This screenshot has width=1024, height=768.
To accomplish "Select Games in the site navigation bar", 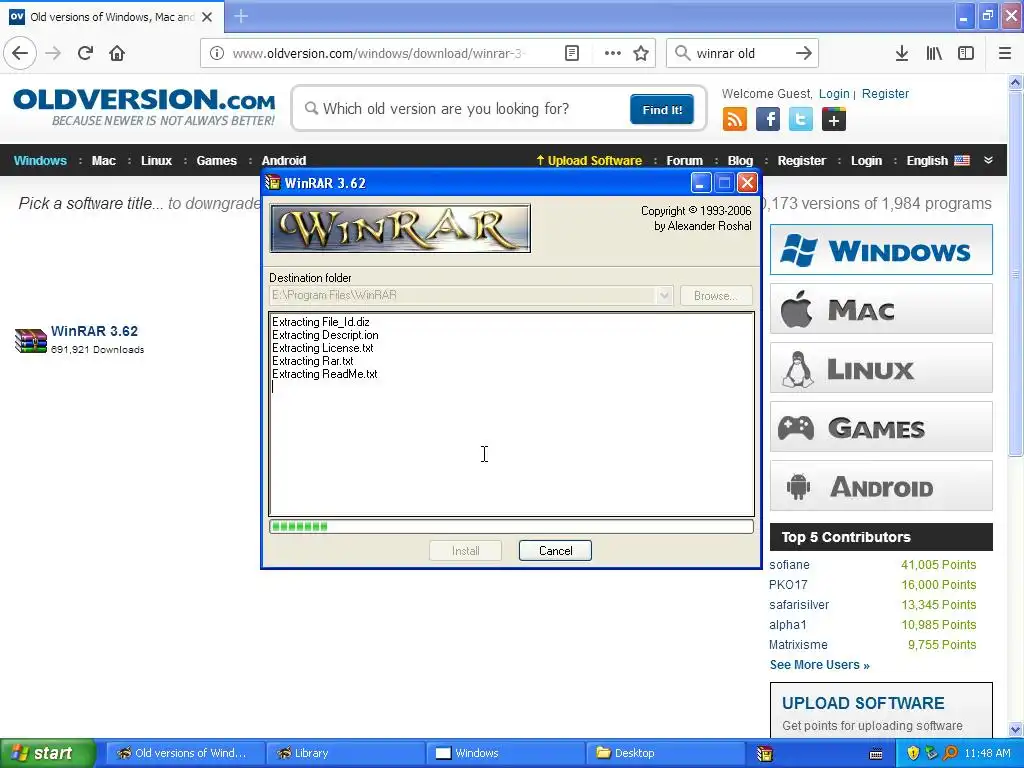I will click(x=217, y=161).
